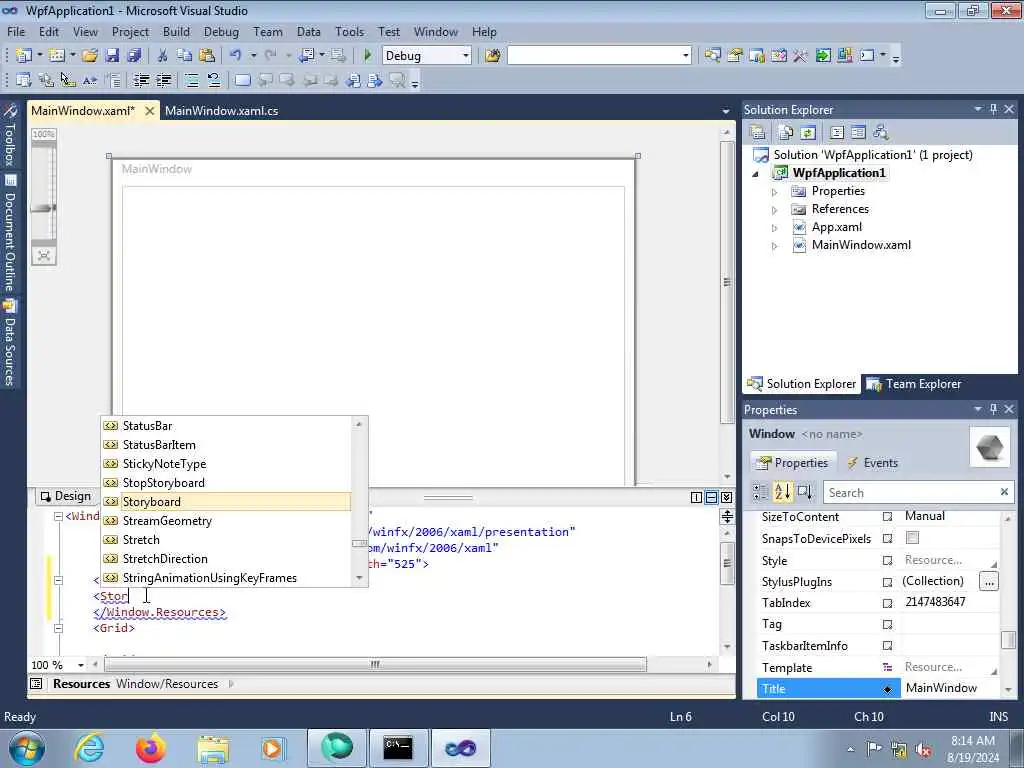Open the Debug menu

pyautogui.click(x=221, y=31)
